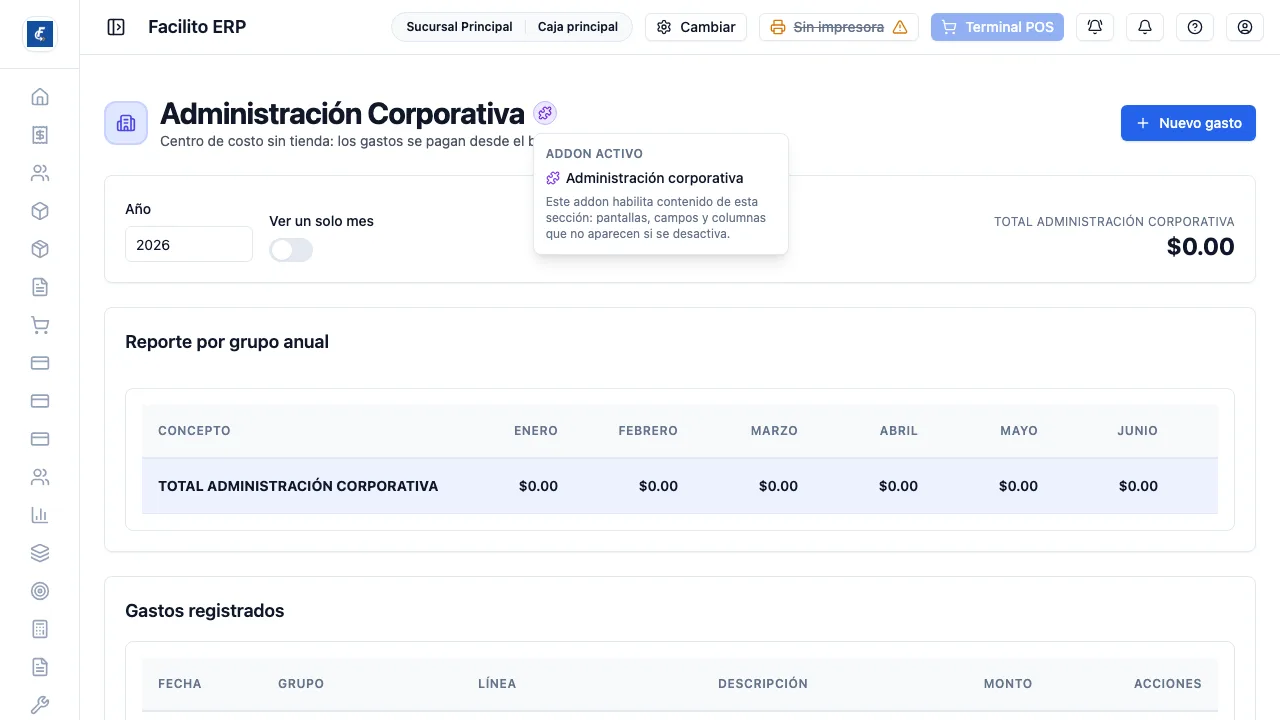Click the FEBRERO column header
The image size is (1280, 720).
click(648, 431)
